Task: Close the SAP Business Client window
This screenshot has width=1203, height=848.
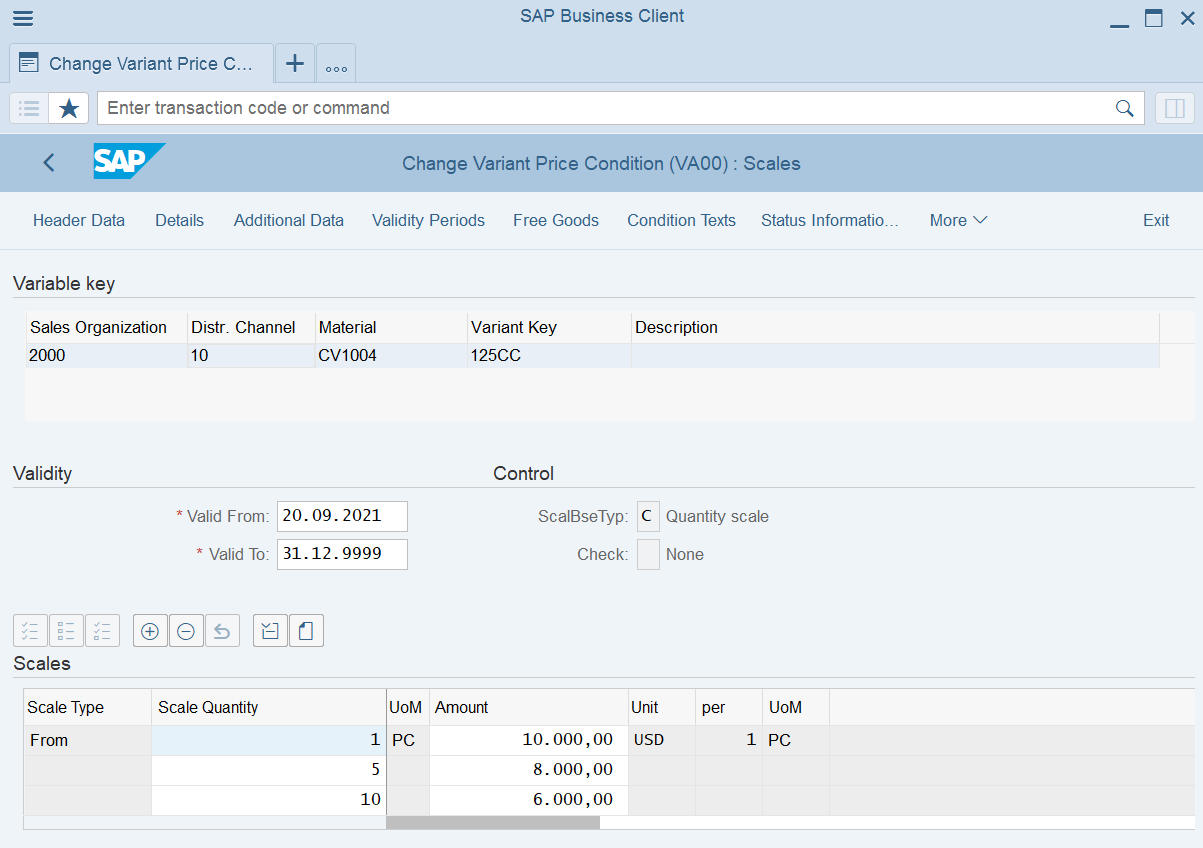Action: (1187, 18)
